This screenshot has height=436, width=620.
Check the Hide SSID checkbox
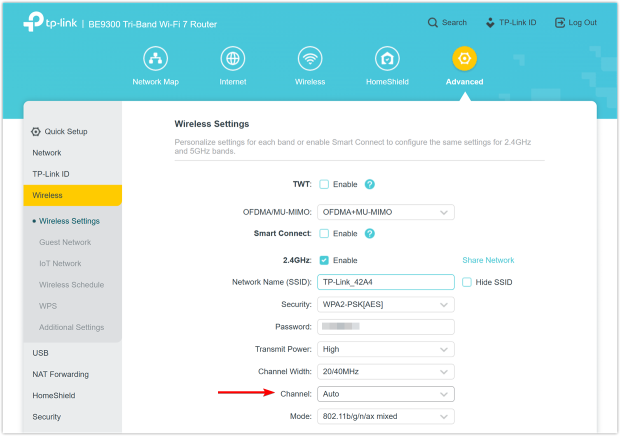tap(467, 282)
